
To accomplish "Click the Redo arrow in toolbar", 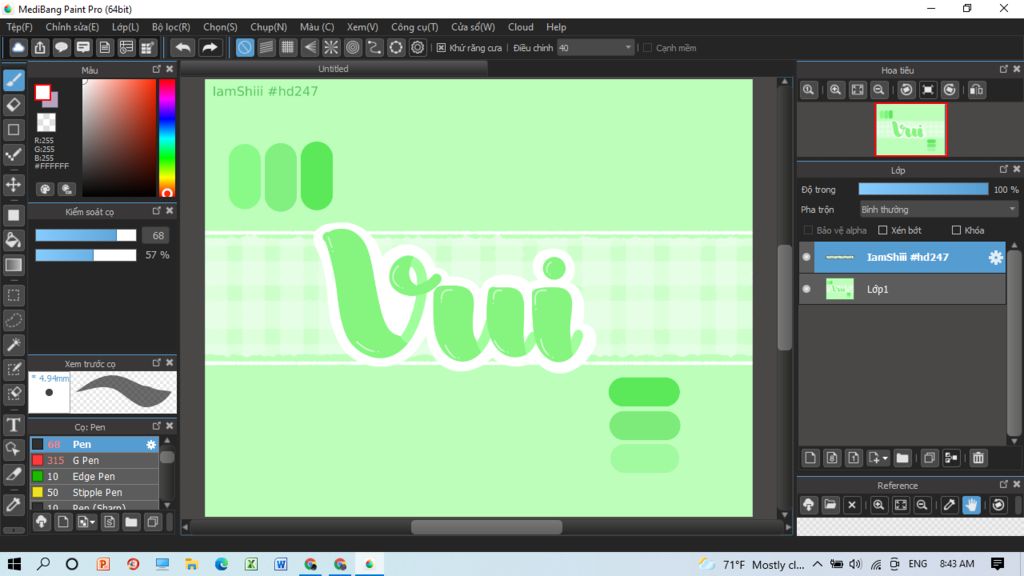I will [210, 48].
